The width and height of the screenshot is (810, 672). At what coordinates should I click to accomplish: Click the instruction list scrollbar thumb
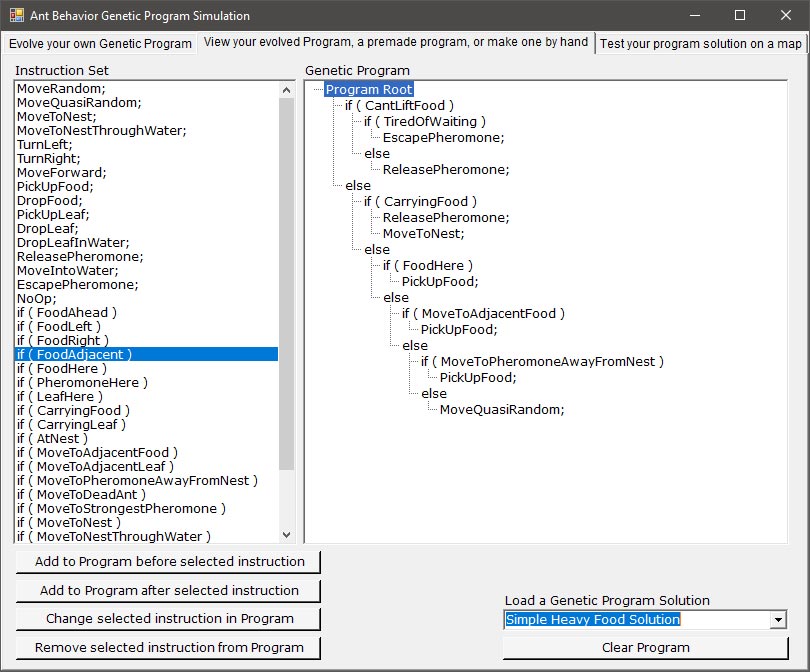point(287,284)
